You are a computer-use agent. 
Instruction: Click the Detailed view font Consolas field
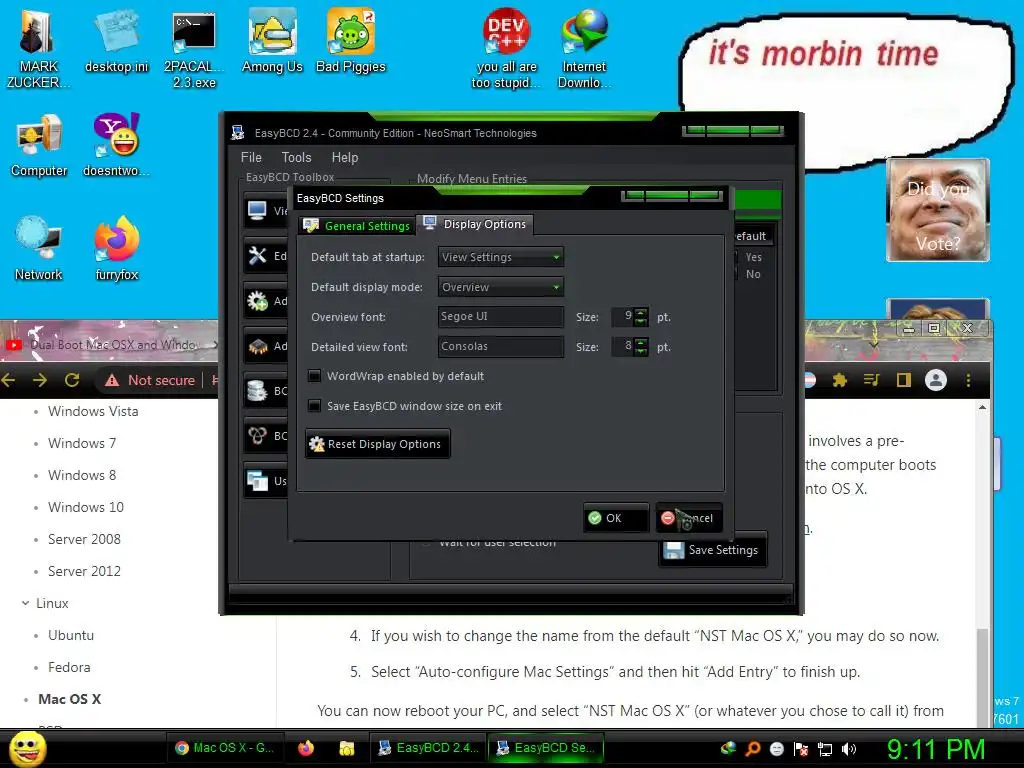click(x=501, y=347)
